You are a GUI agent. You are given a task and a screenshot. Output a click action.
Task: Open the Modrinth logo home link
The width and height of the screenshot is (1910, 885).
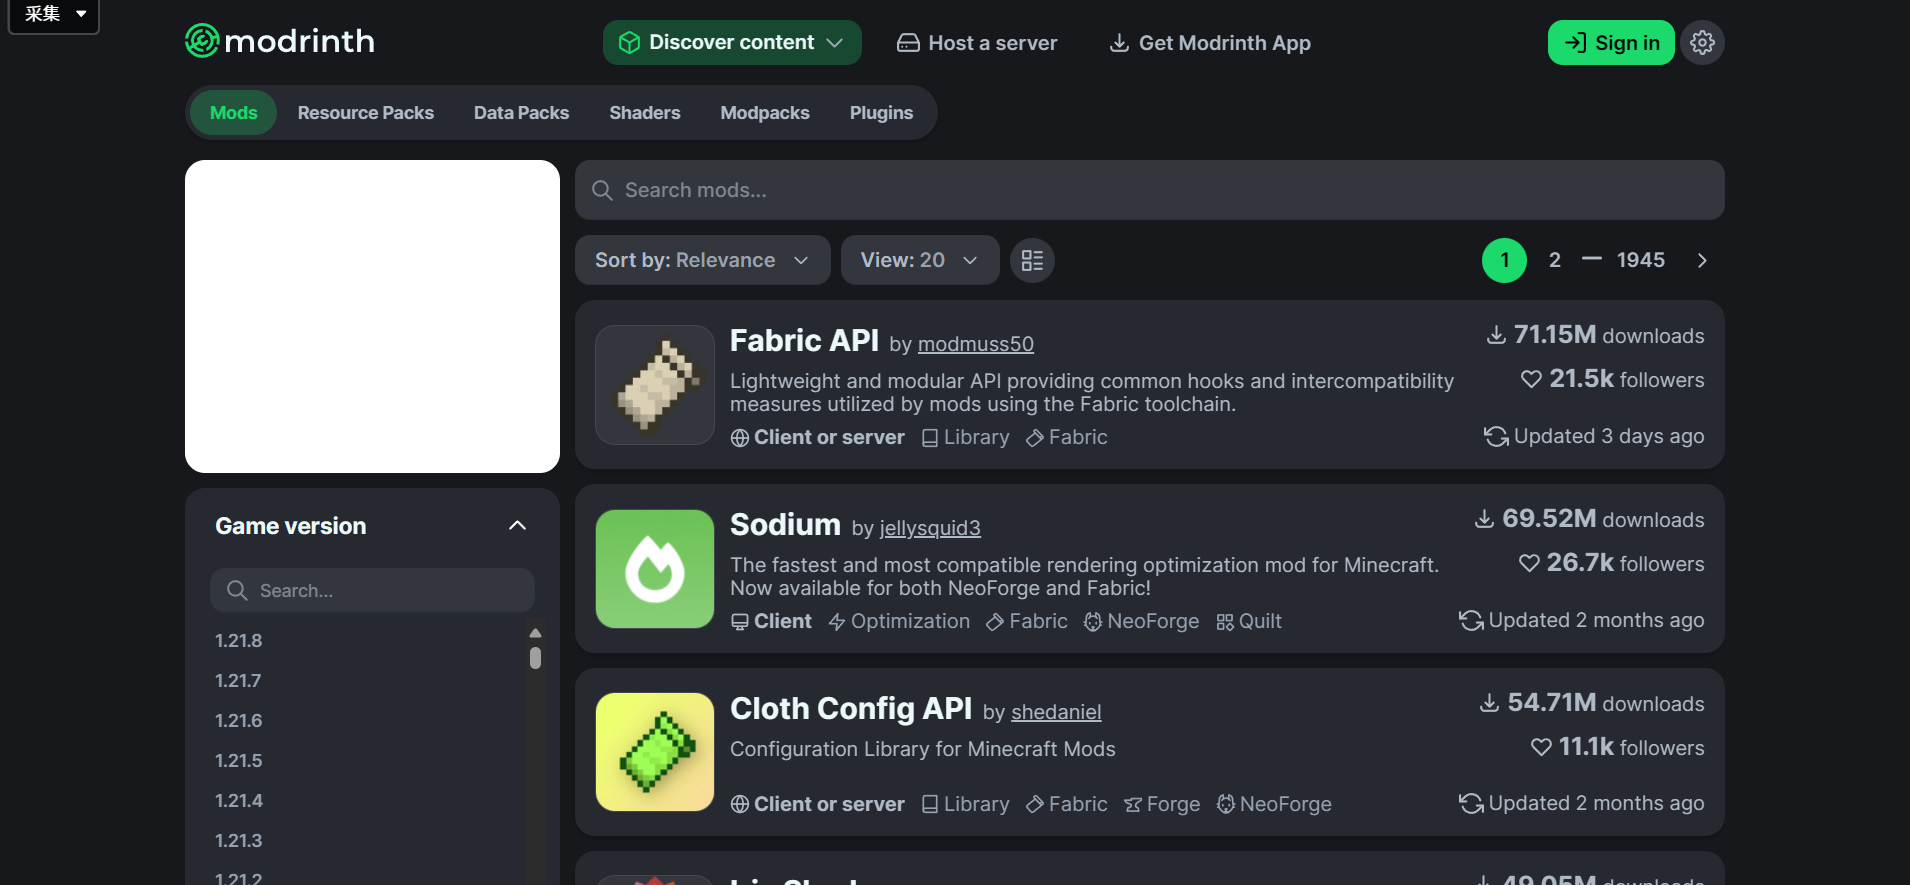280,41
